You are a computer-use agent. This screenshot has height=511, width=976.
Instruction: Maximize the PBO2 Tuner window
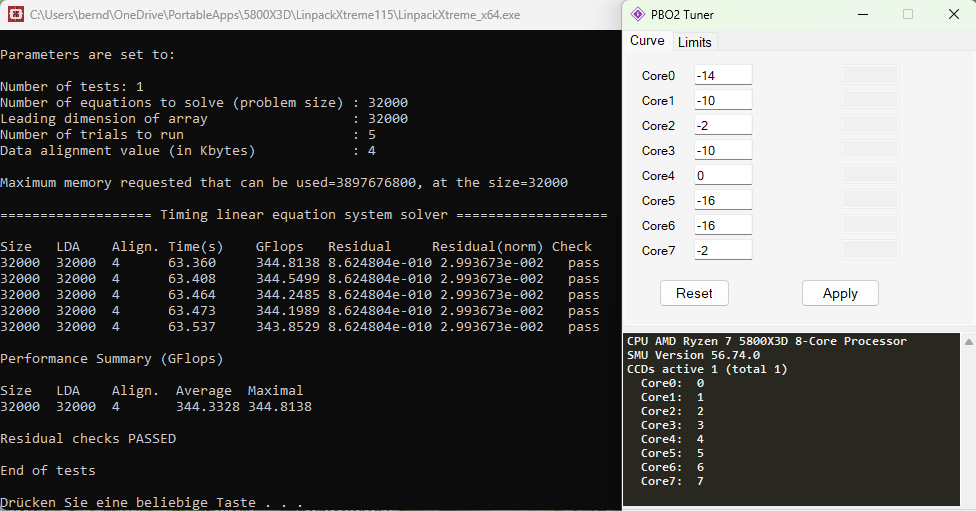[908, 14]
